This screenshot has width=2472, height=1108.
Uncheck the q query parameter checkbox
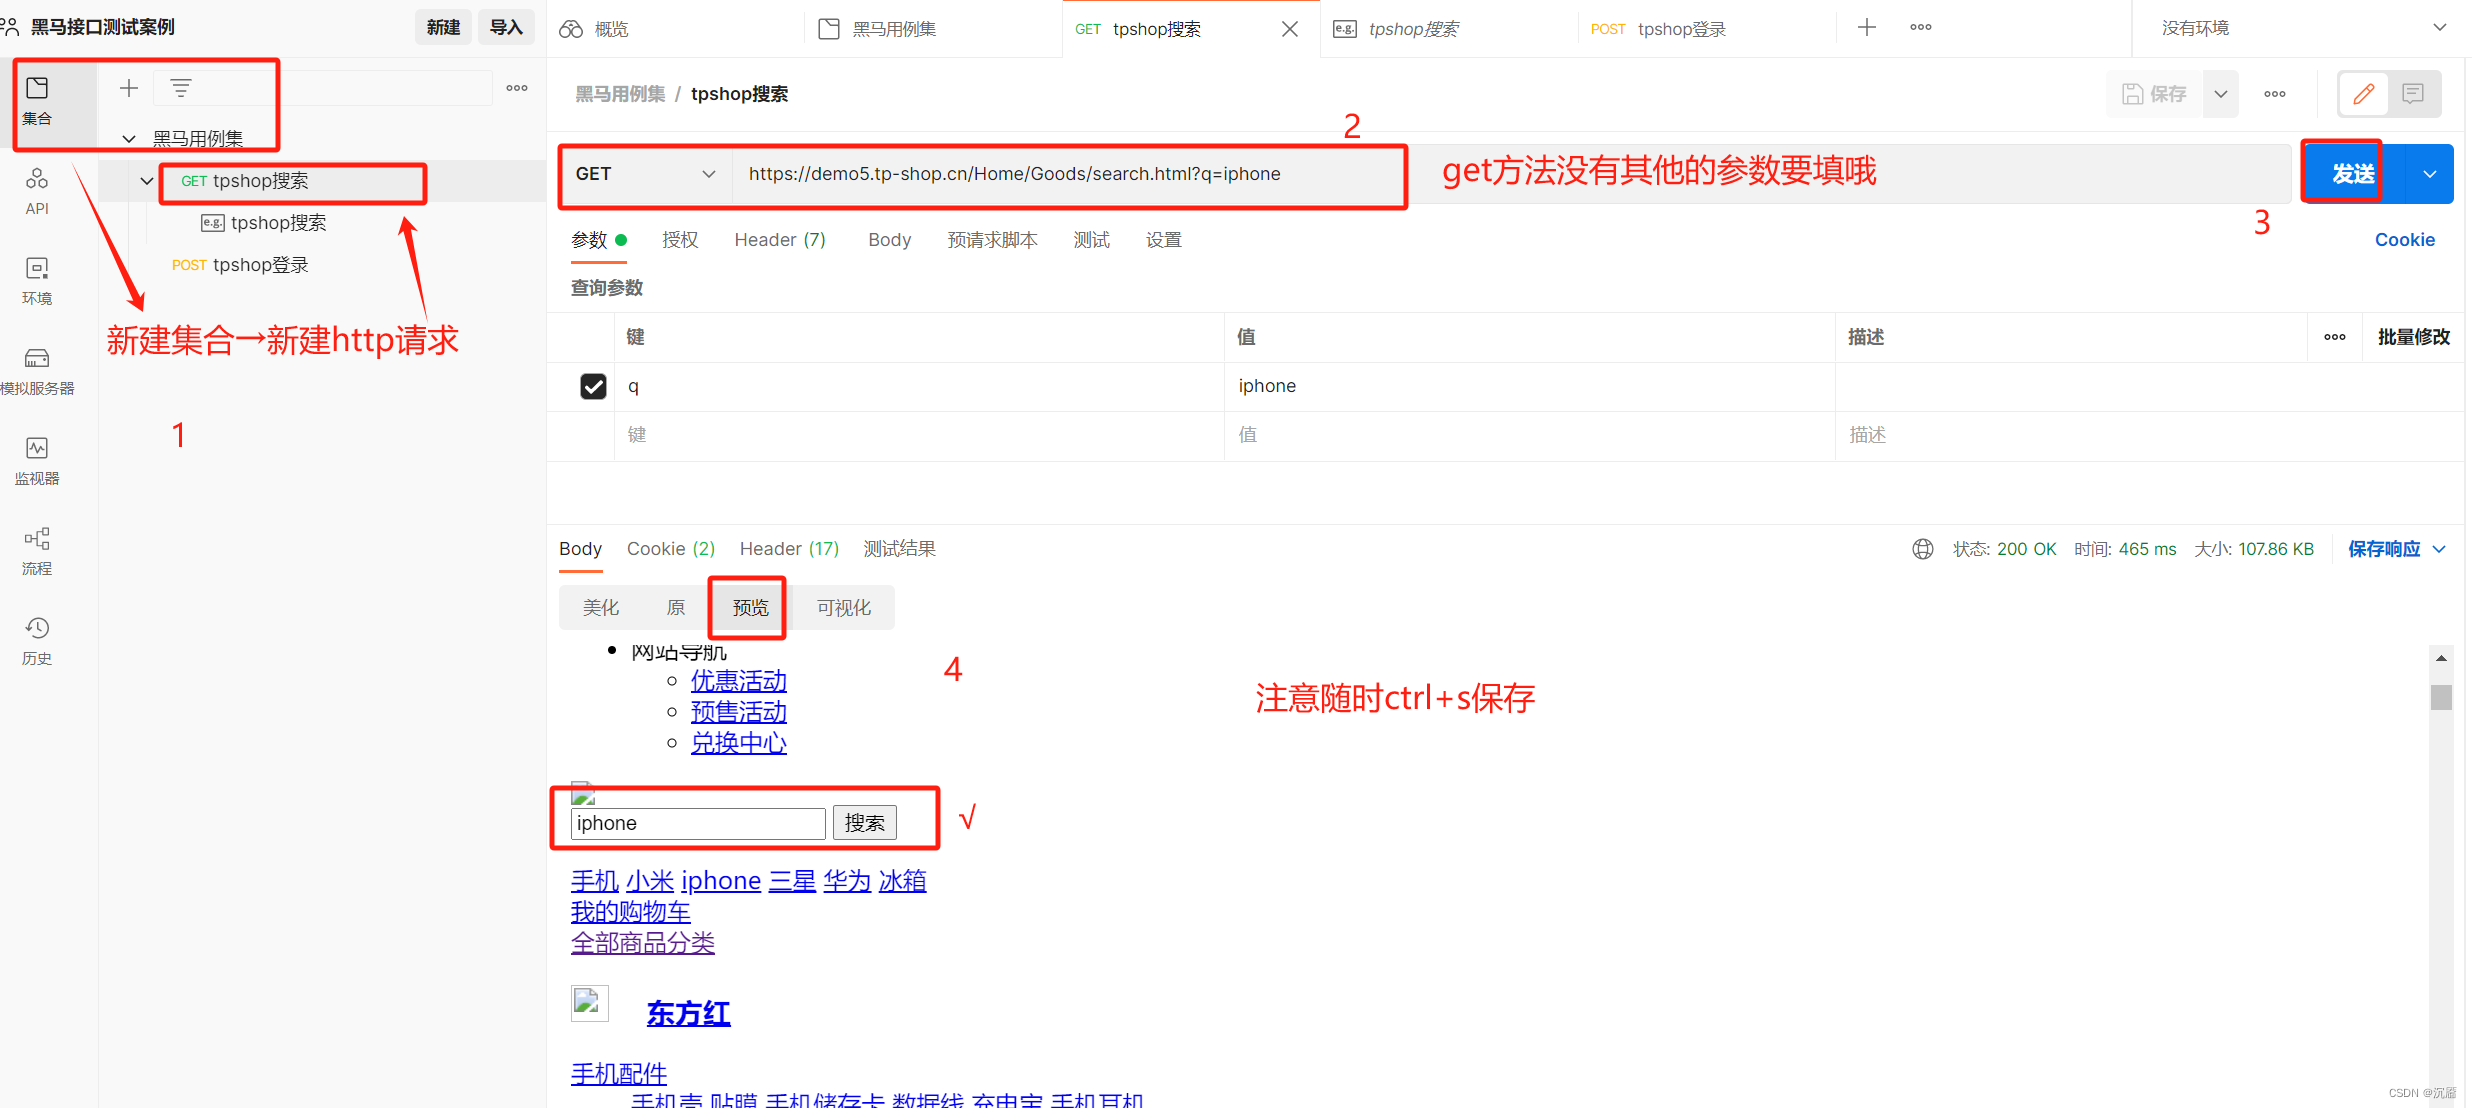click(x=593, y=386)
